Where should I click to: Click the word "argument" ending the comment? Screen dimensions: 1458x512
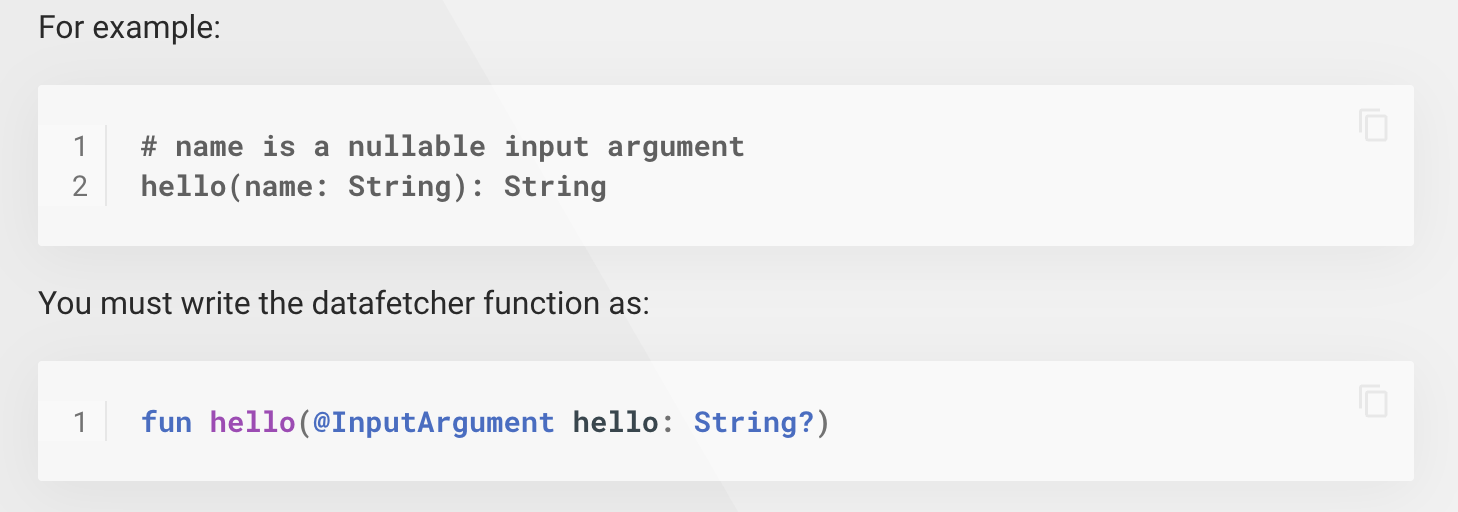pyautogui.click(x=676, y=147)
